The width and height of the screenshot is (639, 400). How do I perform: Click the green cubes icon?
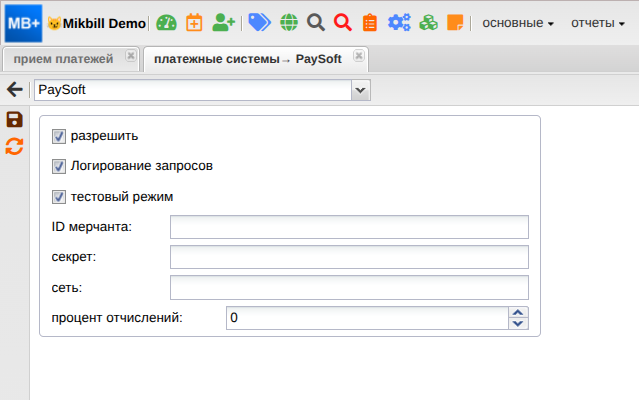428,22
